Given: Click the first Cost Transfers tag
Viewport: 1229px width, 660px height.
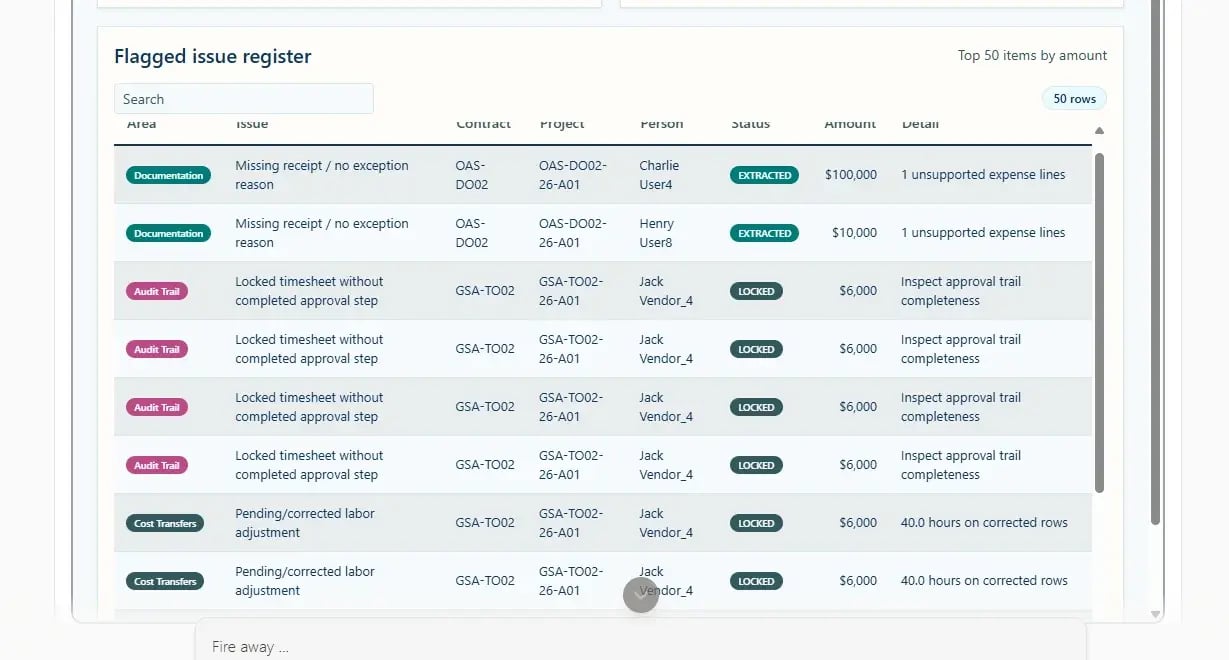Looking at the screenshot, I should pyautogui.click(x=165, y=523).
